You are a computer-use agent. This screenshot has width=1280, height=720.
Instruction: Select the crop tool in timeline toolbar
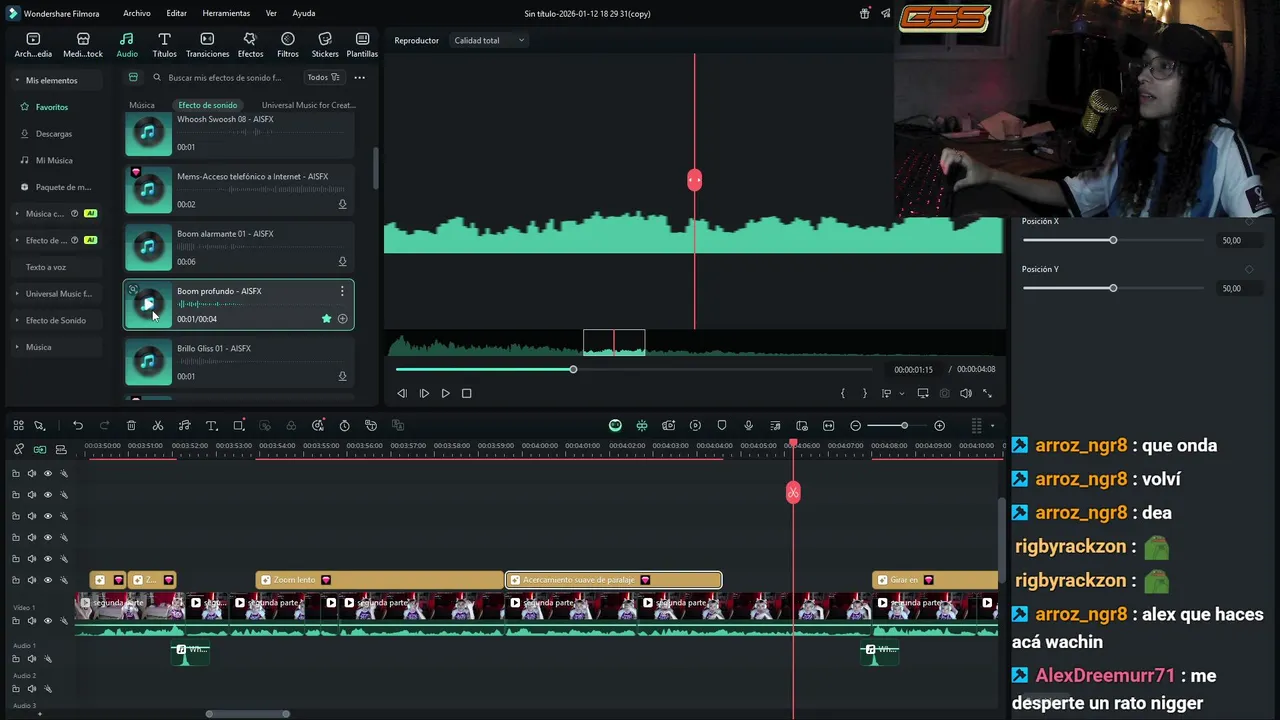coord(239,426)
